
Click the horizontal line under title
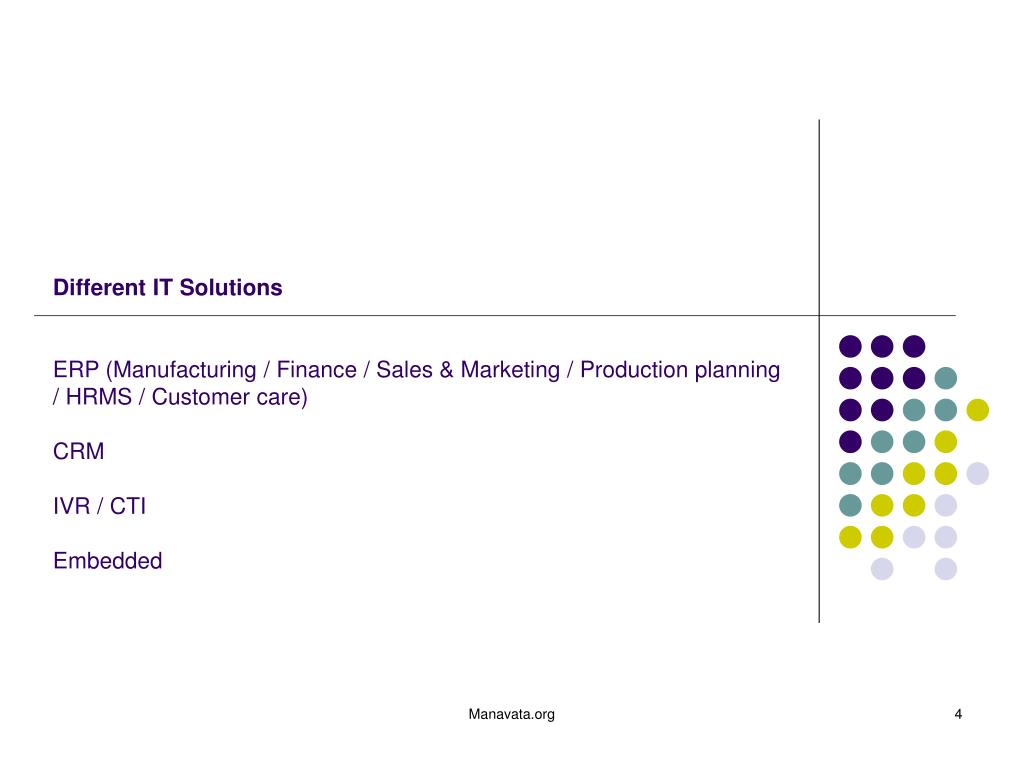pyautogui.click(x=495, y=315)
